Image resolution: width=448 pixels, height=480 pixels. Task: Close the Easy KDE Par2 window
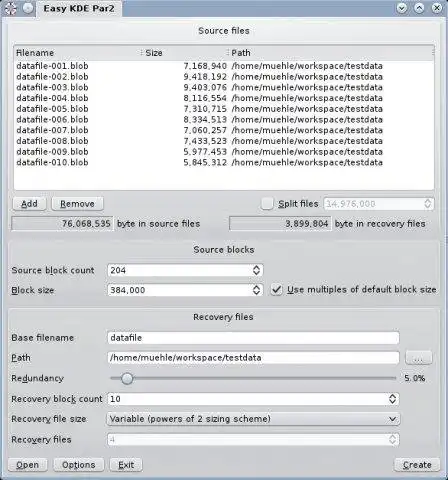tap(437, 8)
